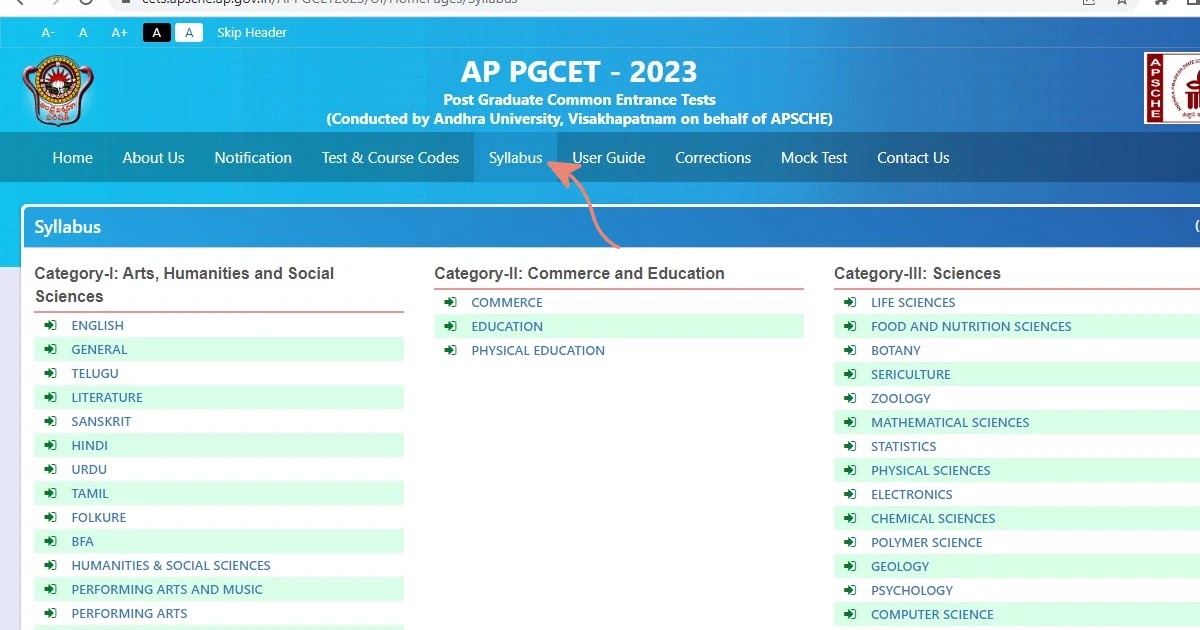Click the Andhra University logo

tap(58, 90)
